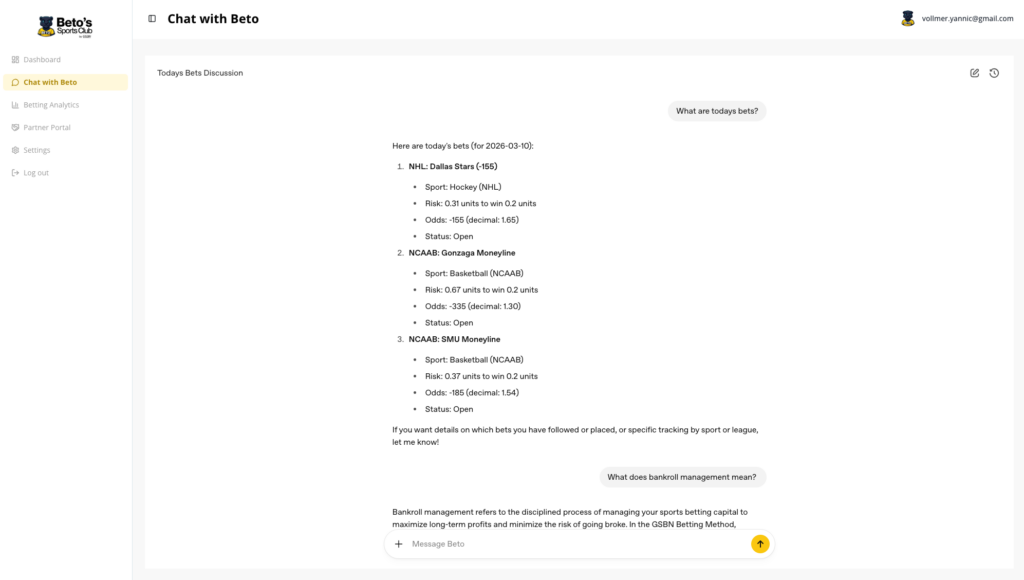
Task: Click the Betting Analytics chart icon
Action: pyautogui.click(x=15, y=105)
